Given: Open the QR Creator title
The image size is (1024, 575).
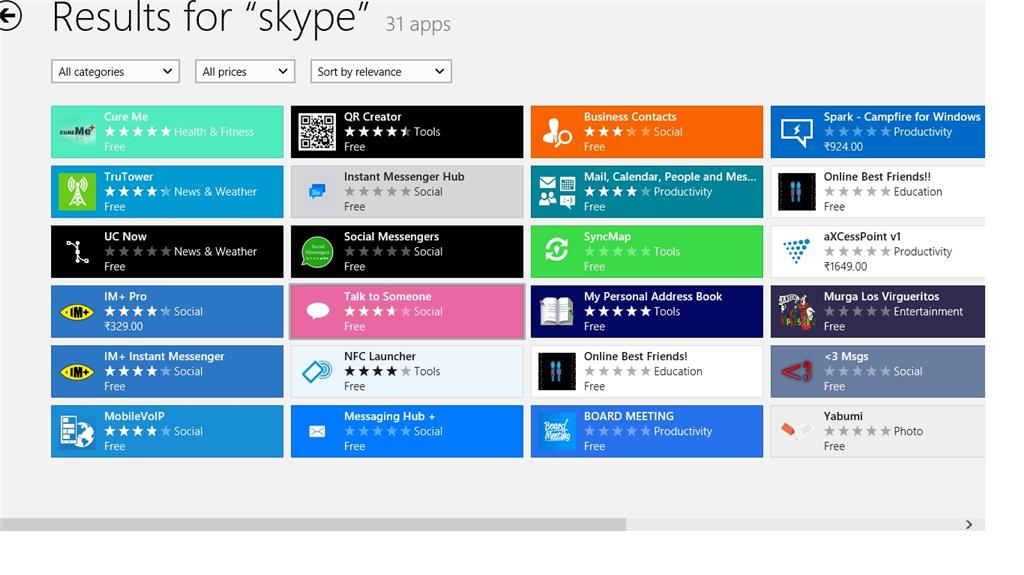Looking at the screenshot, I should [372, 116].
